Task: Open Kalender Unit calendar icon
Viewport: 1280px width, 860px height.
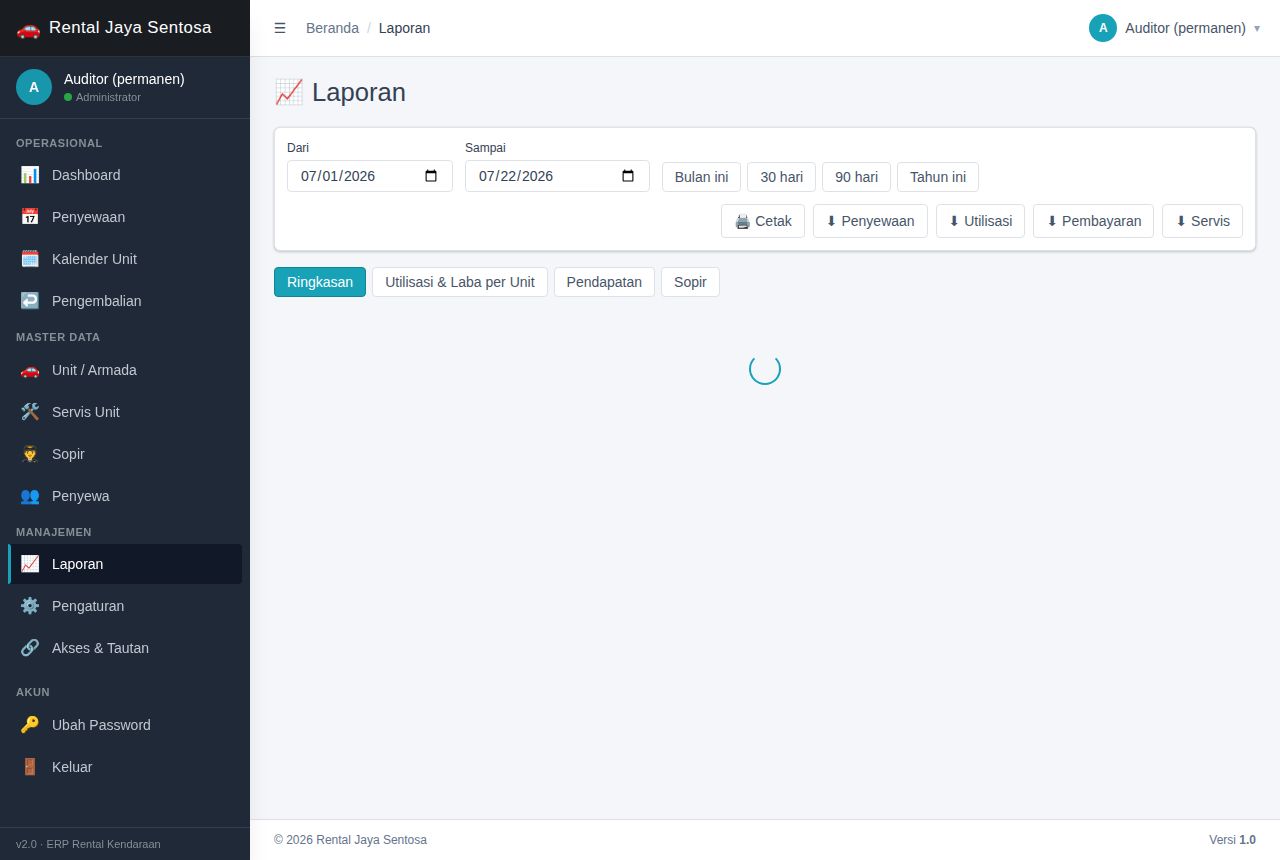Action: [30, 259]
